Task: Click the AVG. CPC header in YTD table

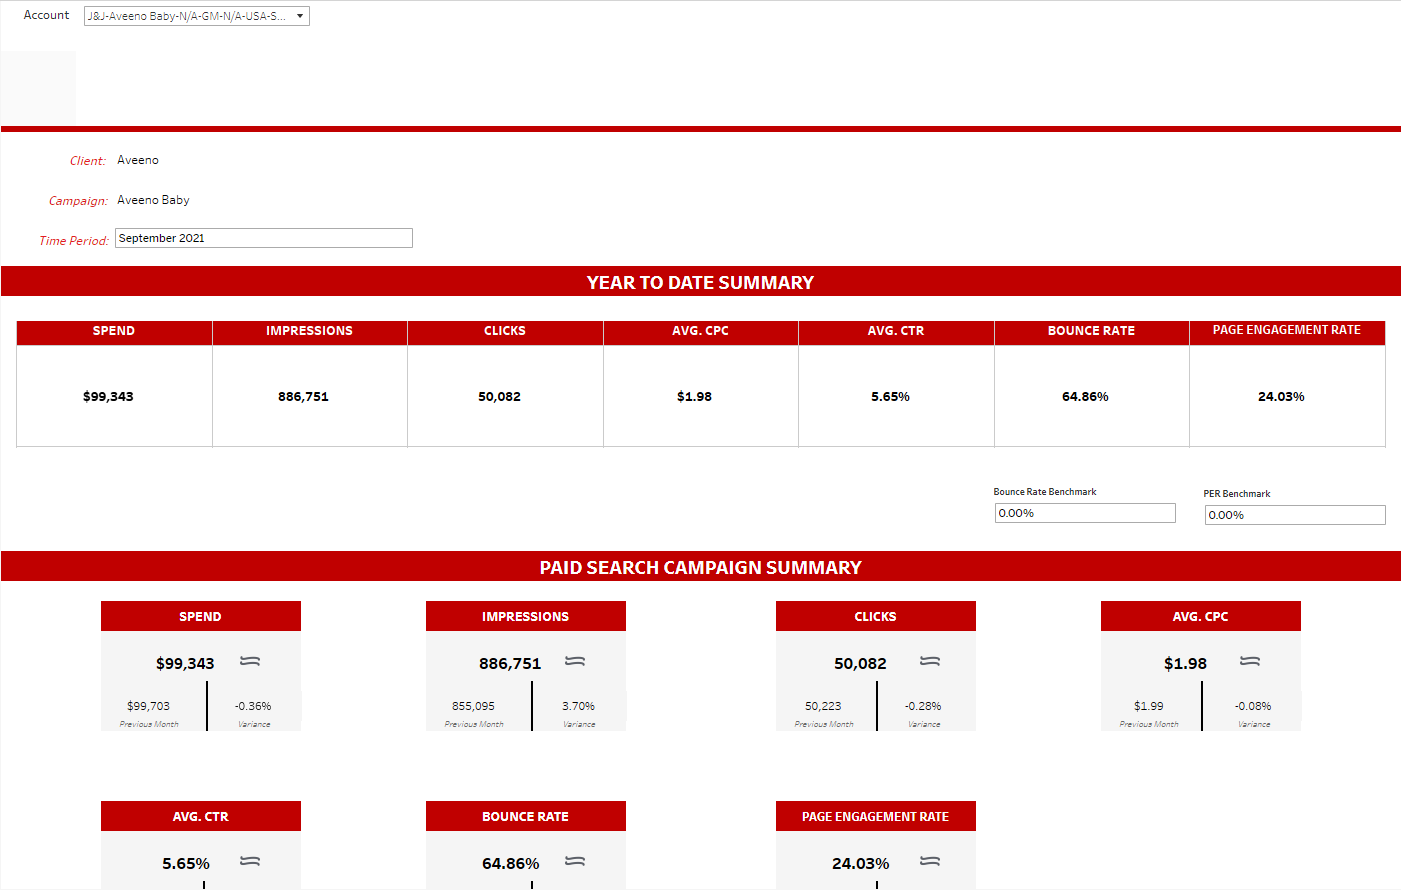Action: tap(700, 332)
